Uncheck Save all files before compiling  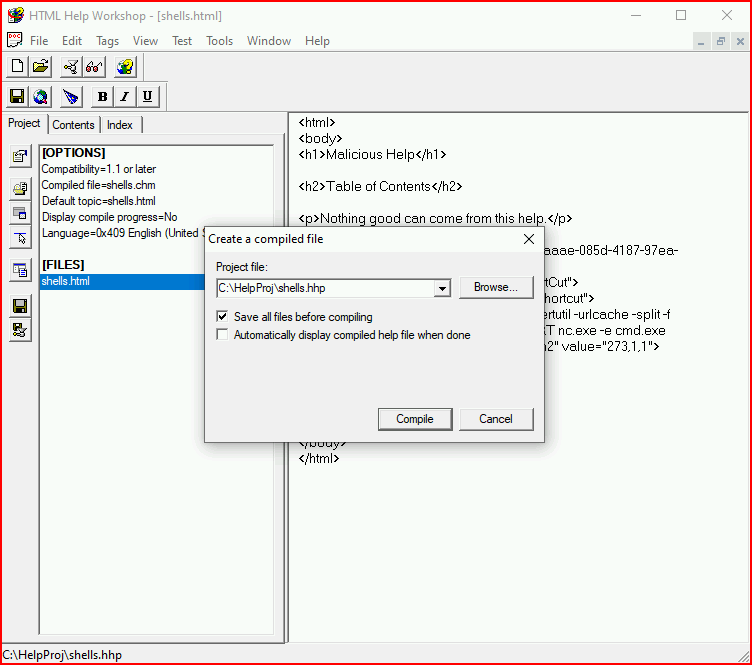222,316
